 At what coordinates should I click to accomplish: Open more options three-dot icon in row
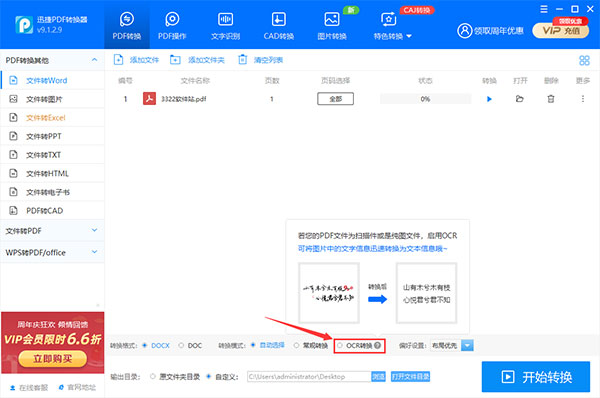pyautogui.click(x=583, y=99)
